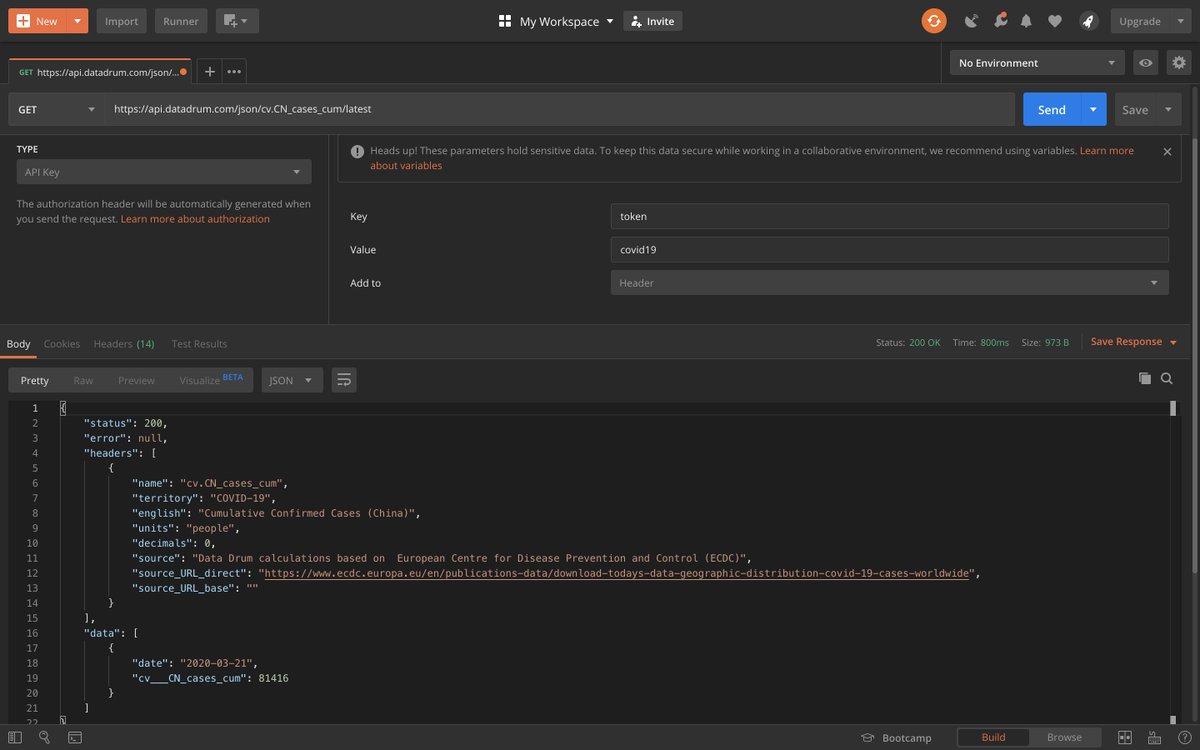The width and height of the screenshot is (1200, 750).
Task: Click the Import button
Action: [x=122, y=21]
